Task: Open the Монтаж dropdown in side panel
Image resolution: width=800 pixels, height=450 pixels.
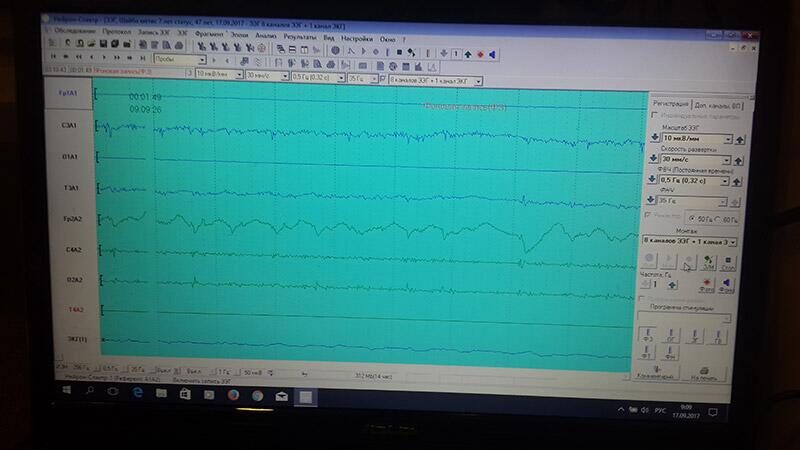Action: point(689,241)
